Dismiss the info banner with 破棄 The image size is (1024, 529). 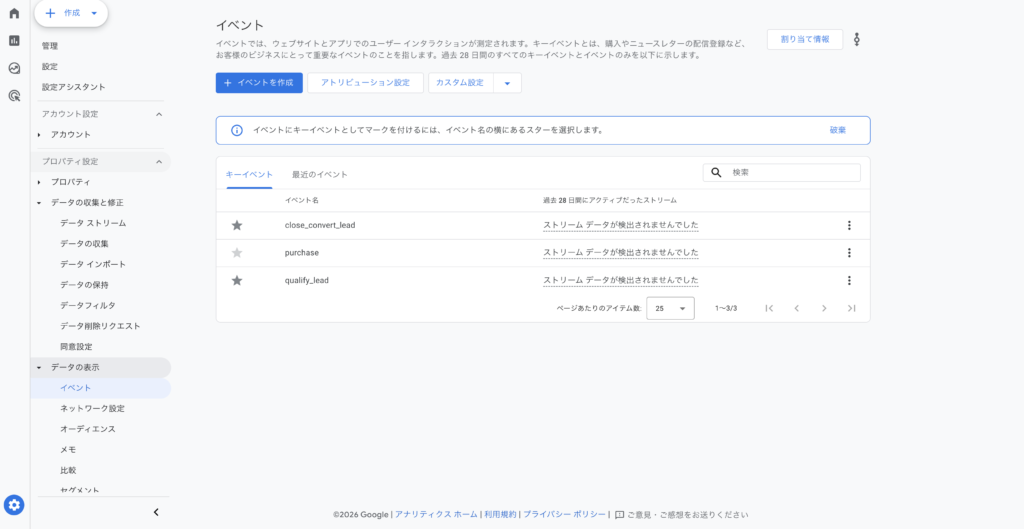(x=837, y=130)
